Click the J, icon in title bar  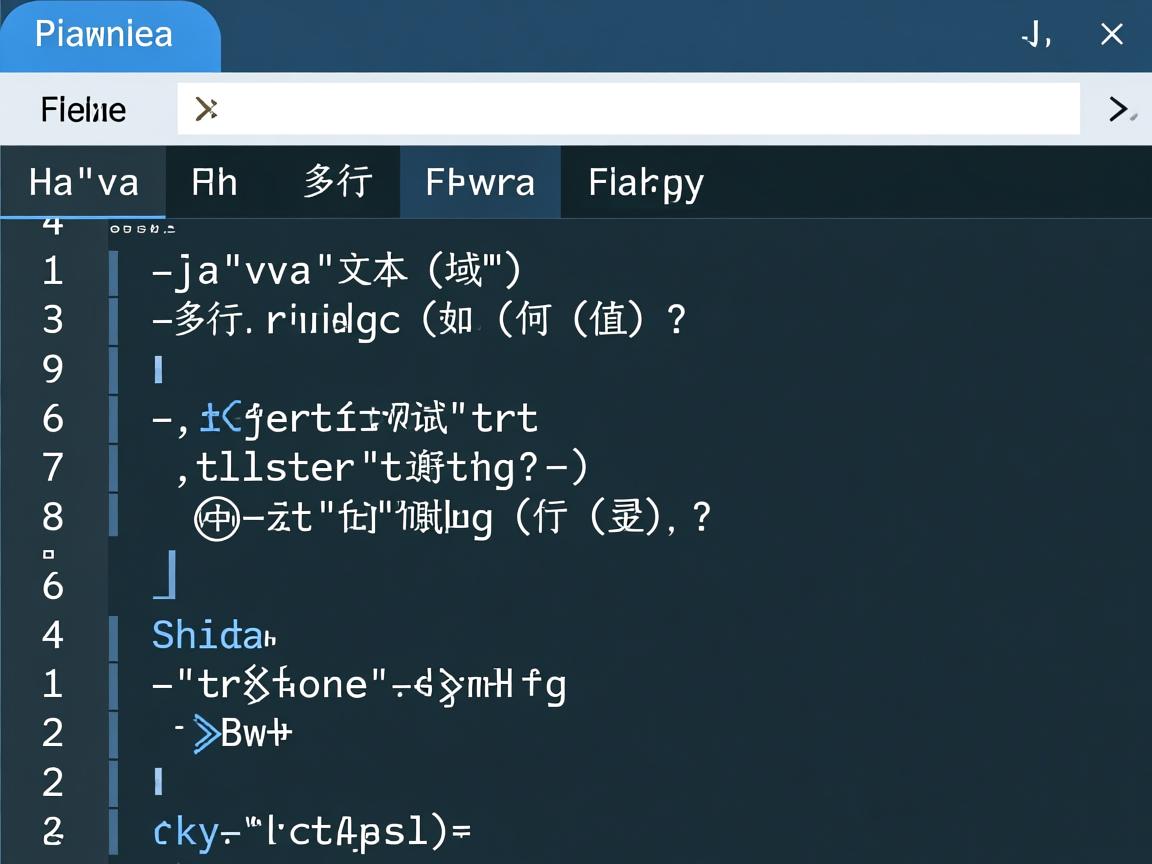point(1036,35)
